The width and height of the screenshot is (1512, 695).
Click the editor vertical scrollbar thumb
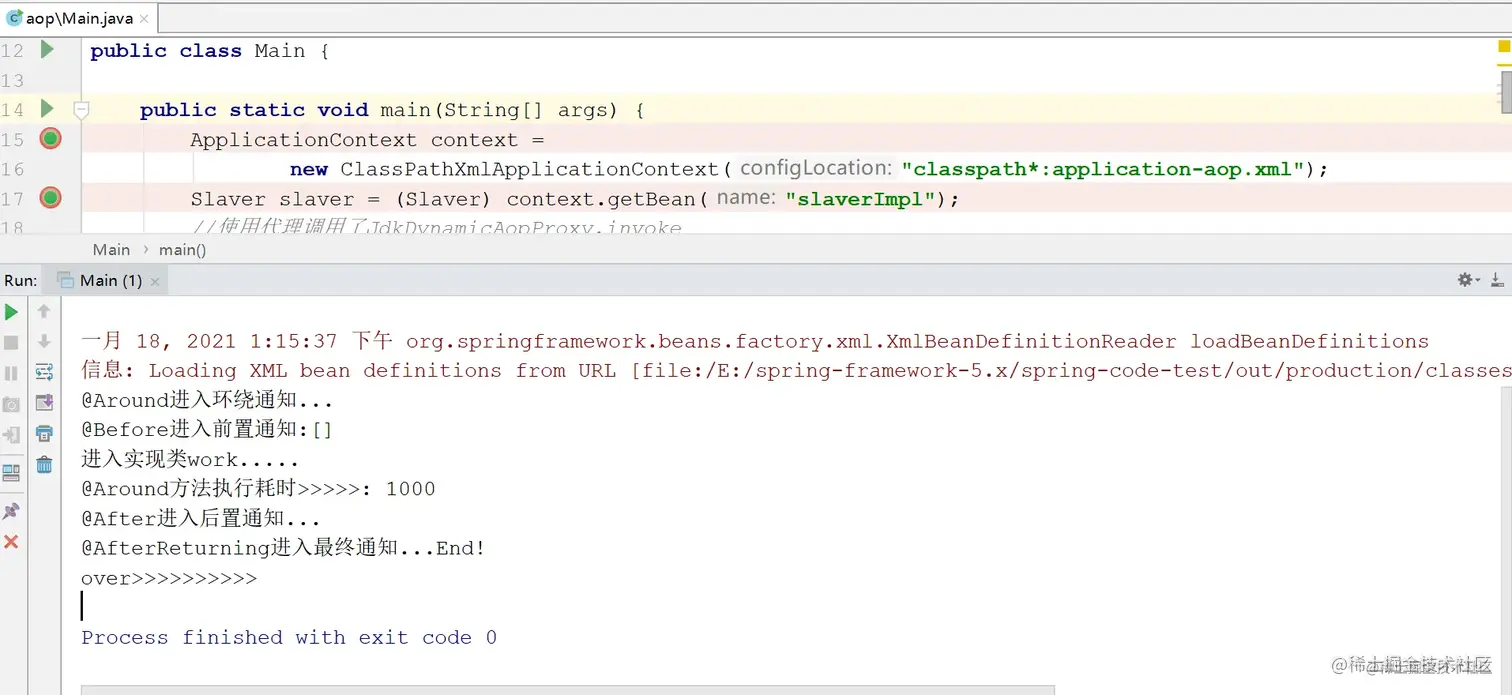pos(1506,92)
